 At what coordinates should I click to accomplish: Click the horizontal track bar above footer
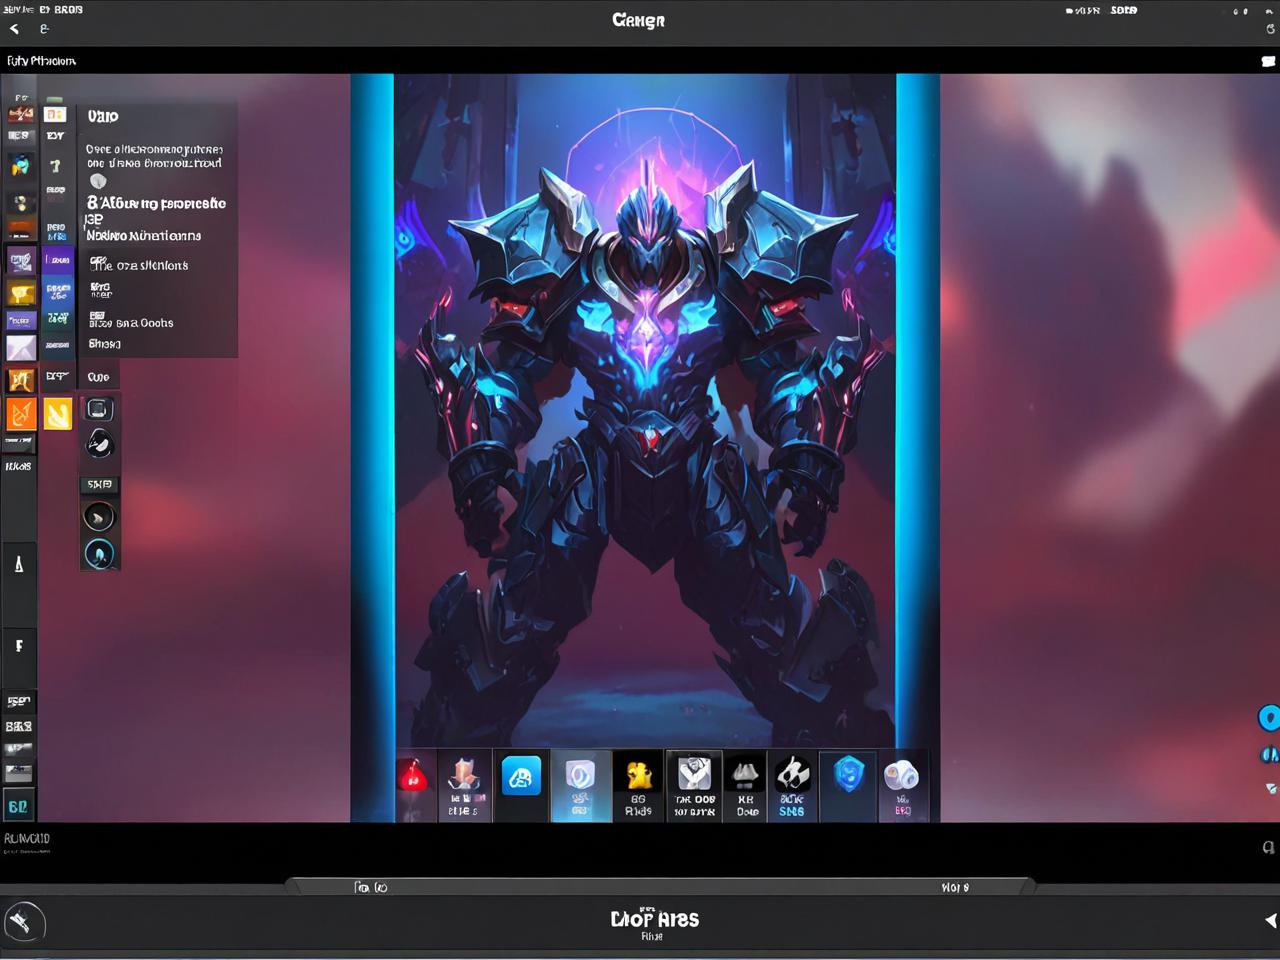[660, 886]
